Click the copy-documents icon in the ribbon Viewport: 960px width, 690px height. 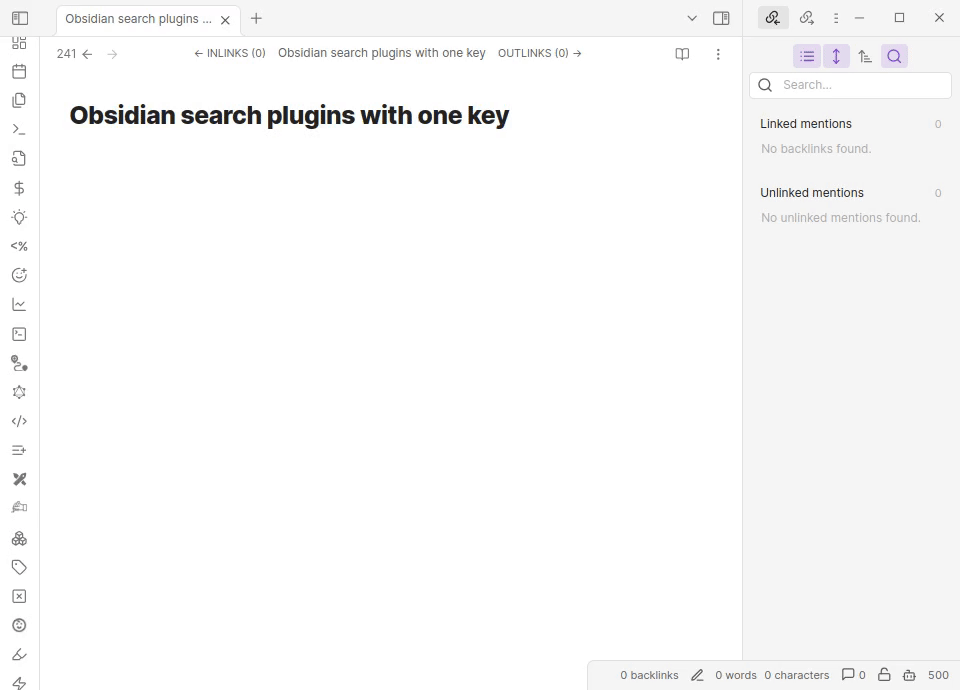19,100
